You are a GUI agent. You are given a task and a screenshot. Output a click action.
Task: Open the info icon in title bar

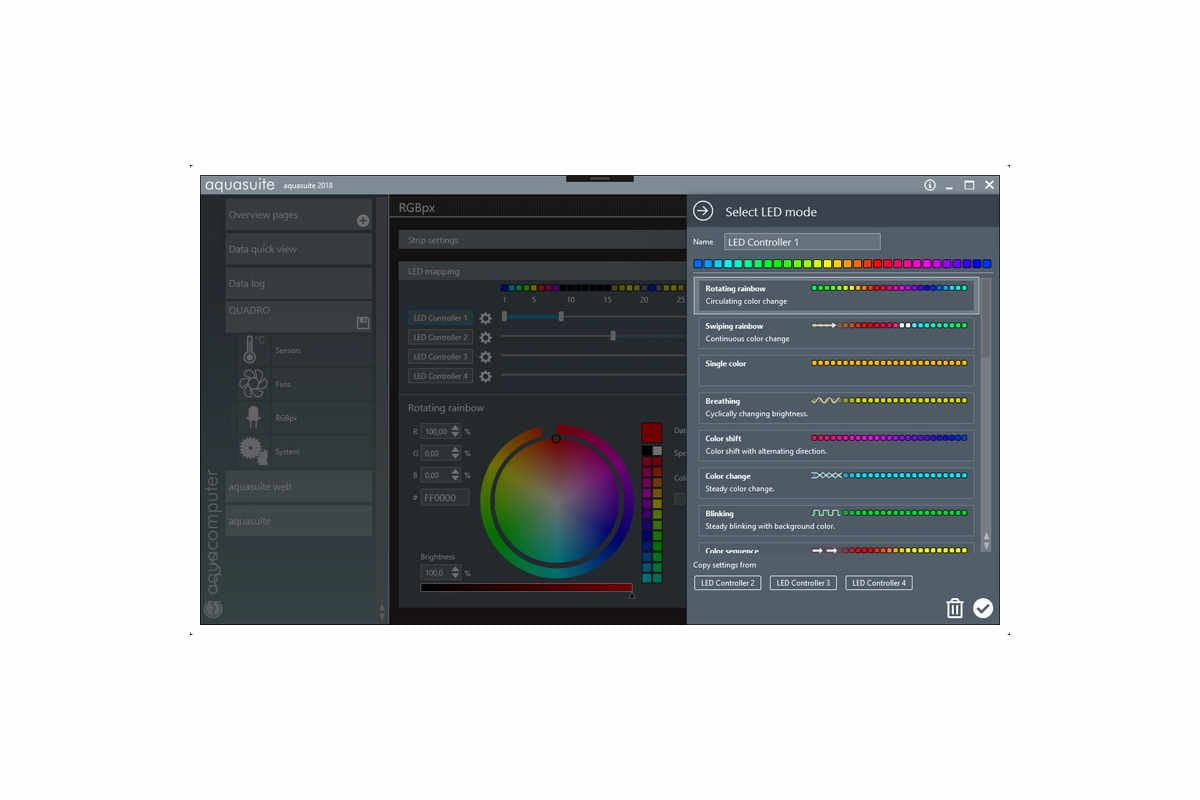(929, 185)
